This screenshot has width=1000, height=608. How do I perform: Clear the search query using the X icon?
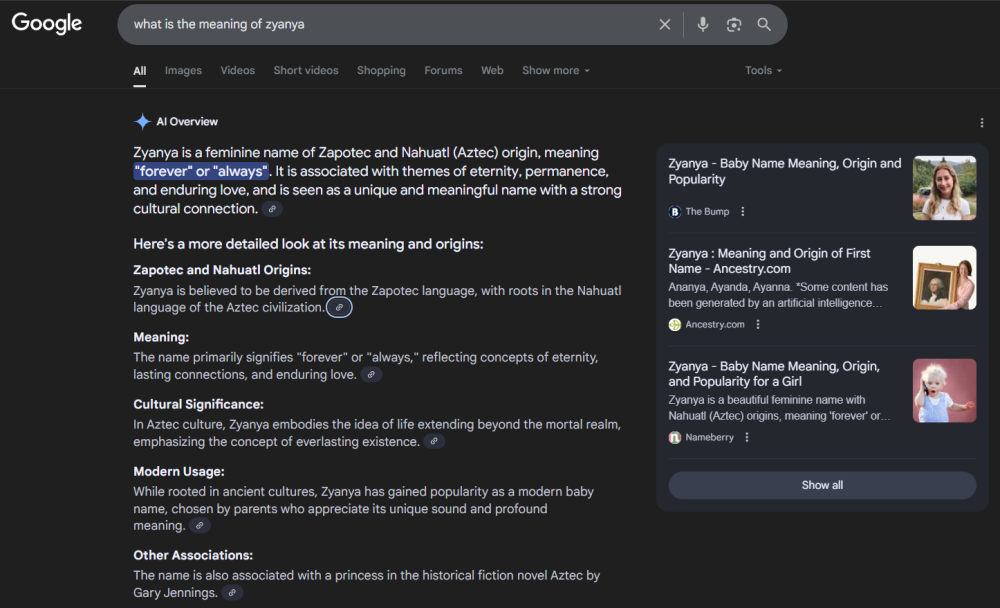point(664,24)
